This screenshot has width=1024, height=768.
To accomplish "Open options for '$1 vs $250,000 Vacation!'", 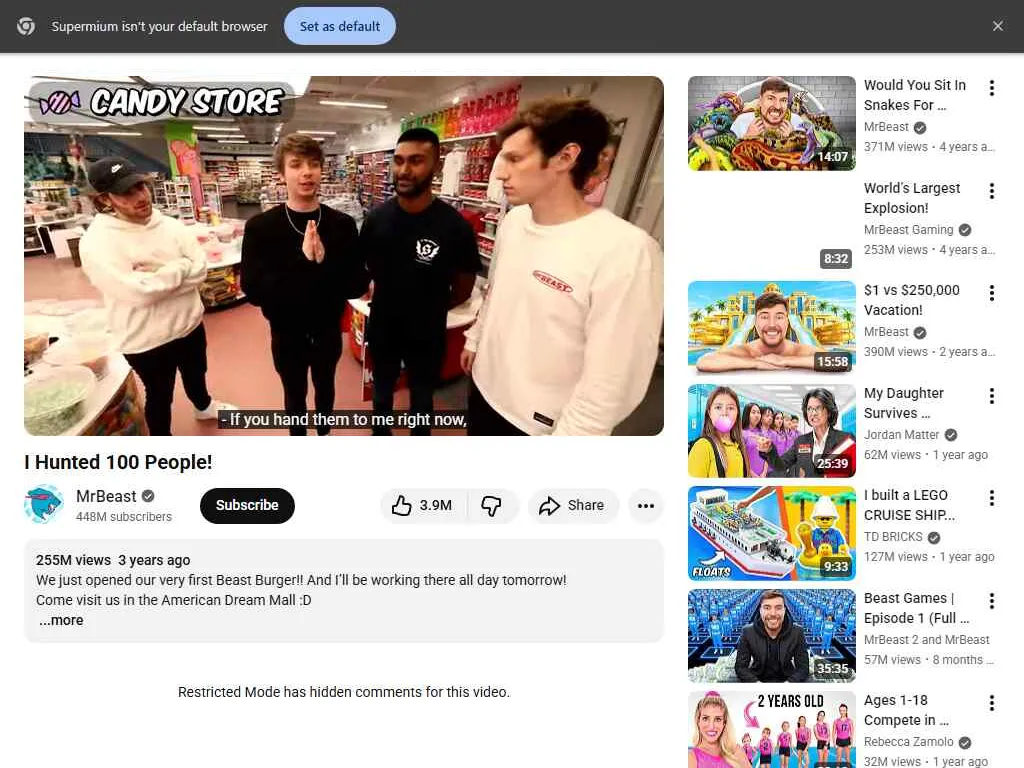I will pos(991,293).
